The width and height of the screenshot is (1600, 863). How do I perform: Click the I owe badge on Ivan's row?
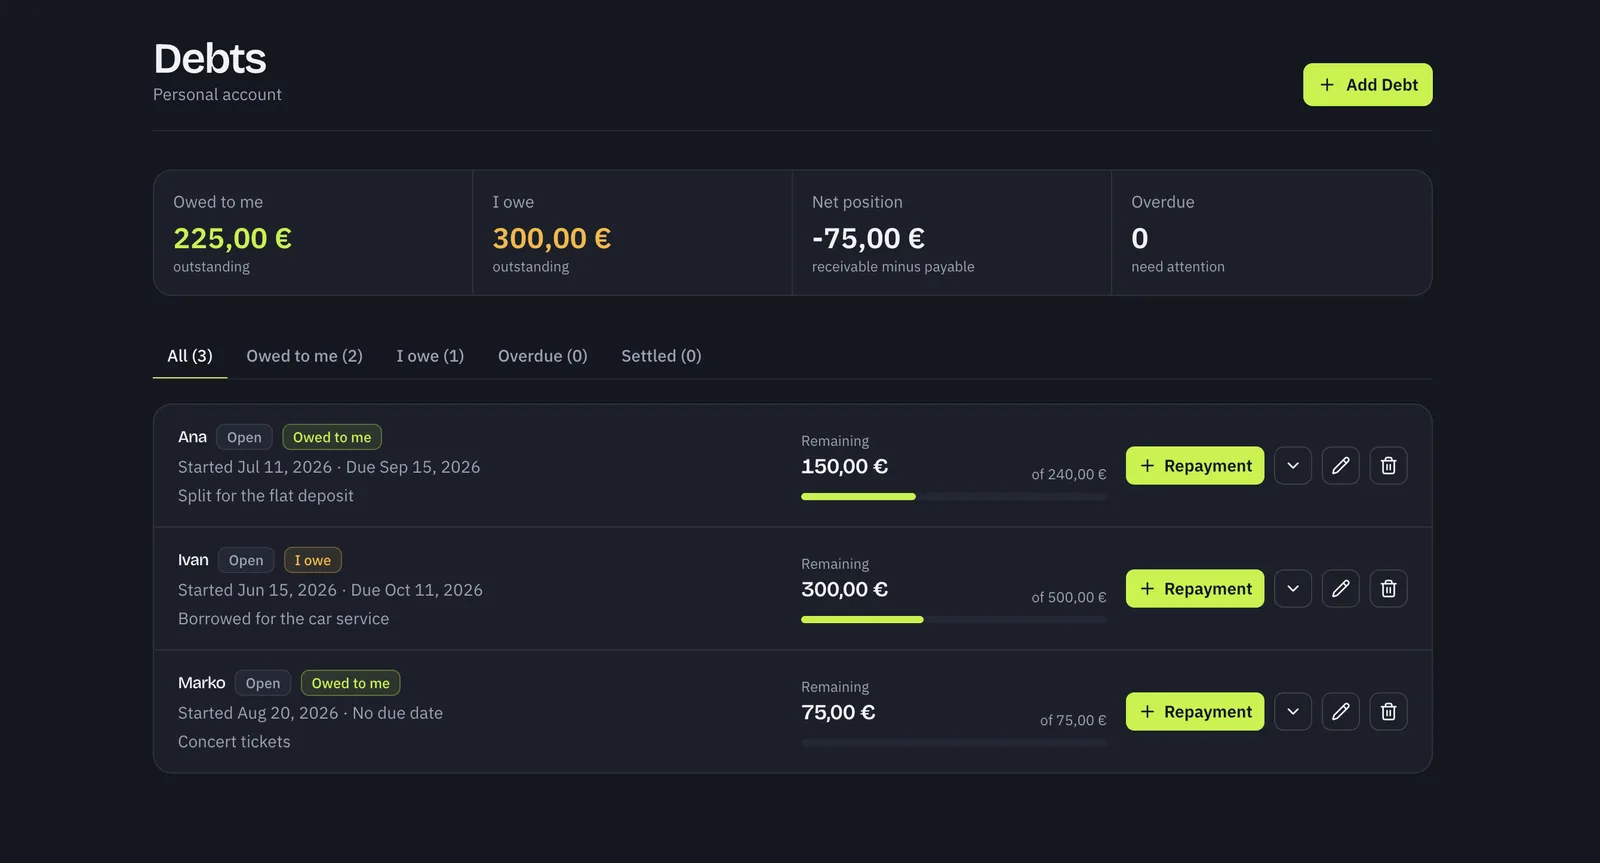pos(313,560)
